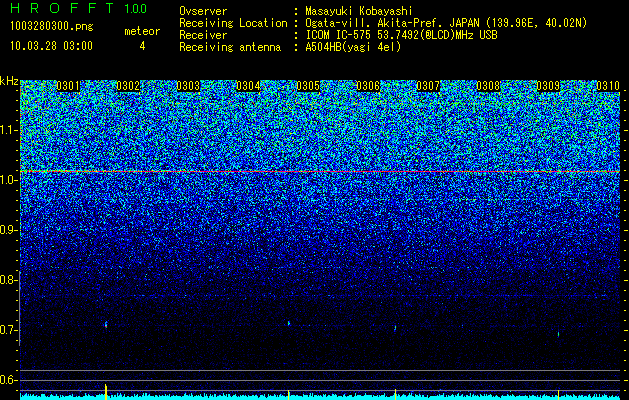Click the yellow power spike below 0305
This screenshot has height=400, width=629.
[x=288, y=394]
